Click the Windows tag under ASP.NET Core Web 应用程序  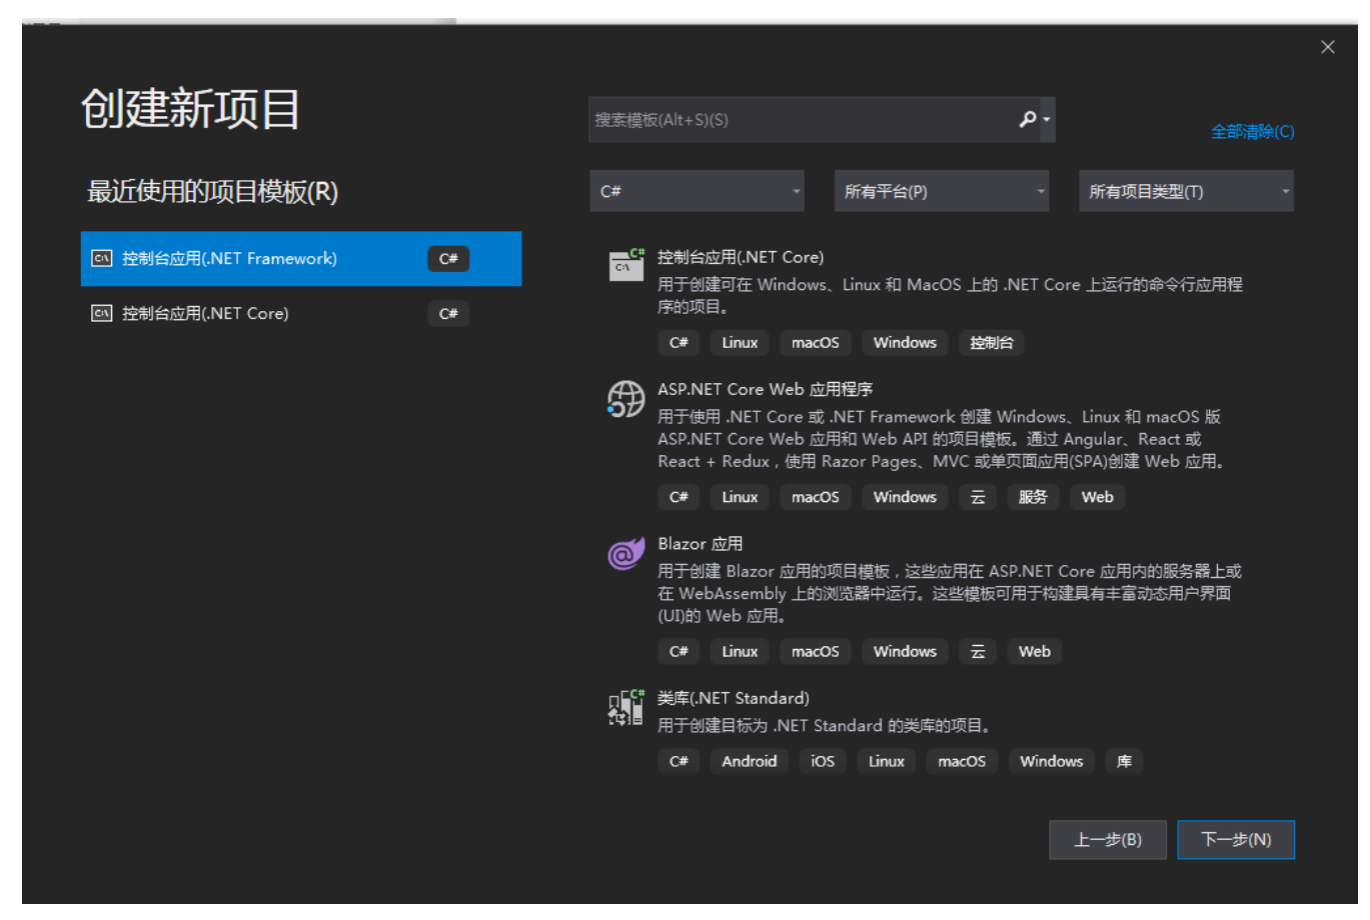click(x=905, y=497)
